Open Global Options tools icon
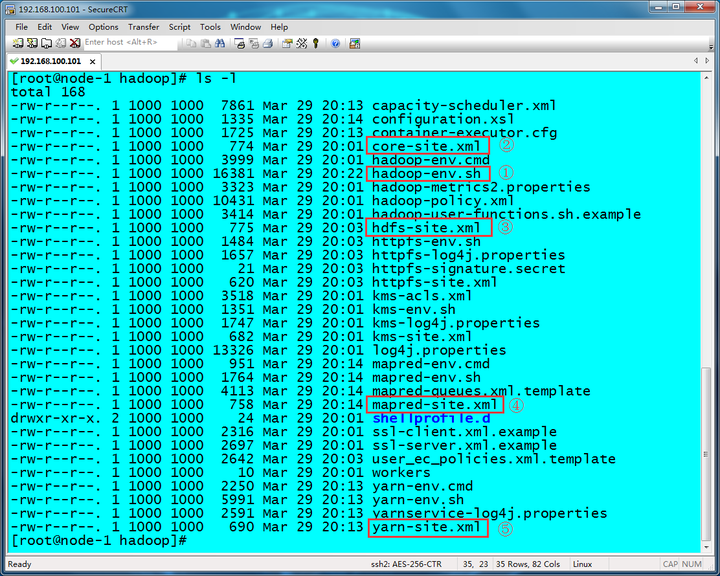 point(302,43)
